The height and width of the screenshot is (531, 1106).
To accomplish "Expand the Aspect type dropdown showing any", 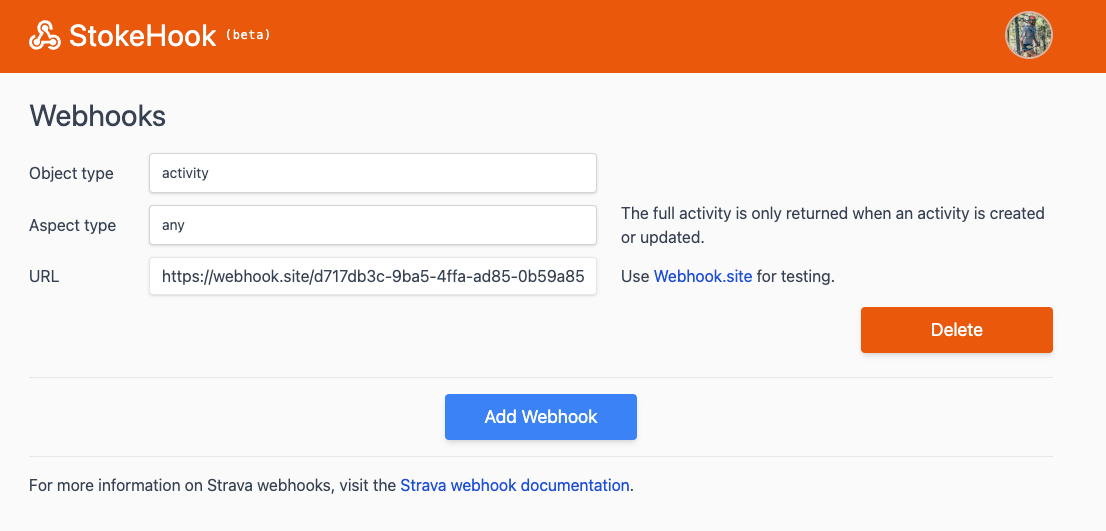I will tap(372, 225).
